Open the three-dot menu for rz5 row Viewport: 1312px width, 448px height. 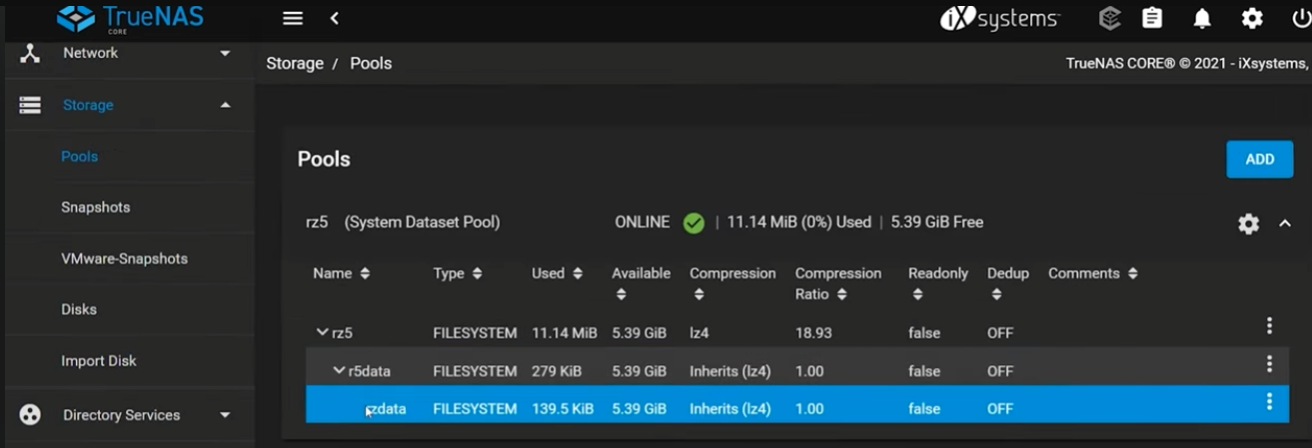tap(1269, 325)
